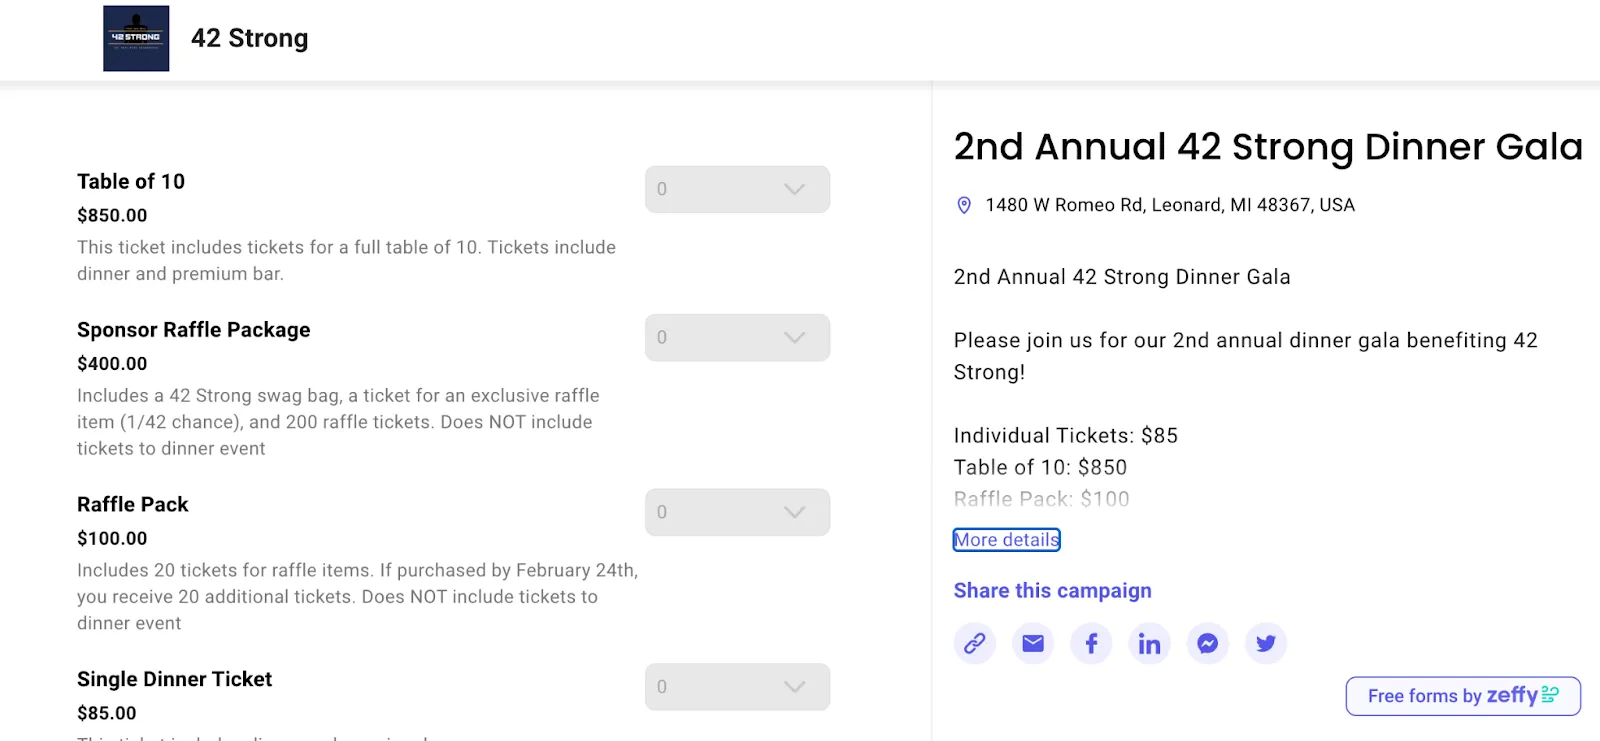Click Free forms by Zeffy button
The width and height of the screenshot is (1600, 741).
point(1463,696)
